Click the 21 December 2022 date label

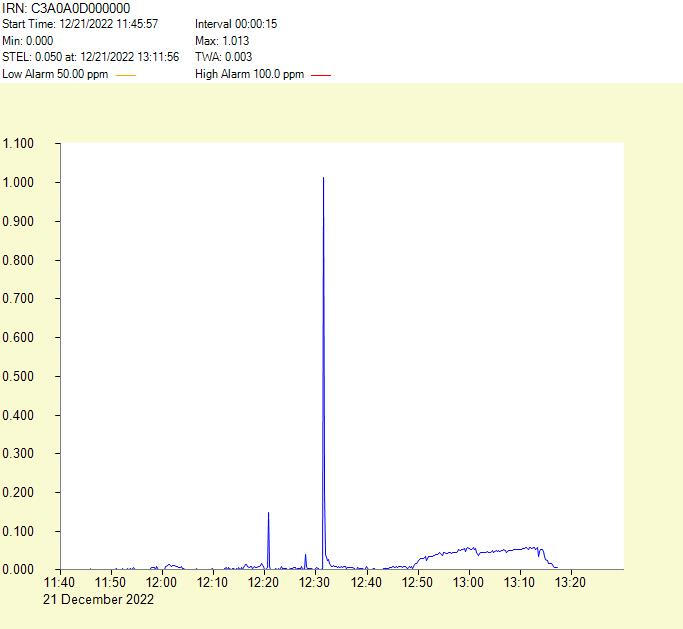(x=98, y=599)
